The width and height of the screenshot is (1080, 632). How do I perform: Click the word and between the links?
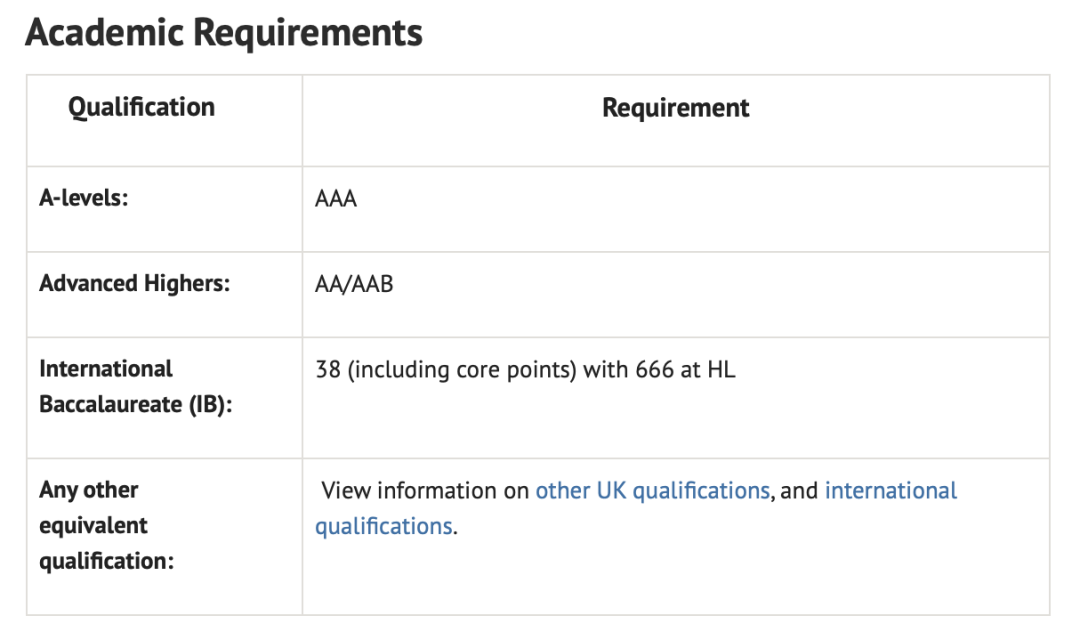point(799,490)
